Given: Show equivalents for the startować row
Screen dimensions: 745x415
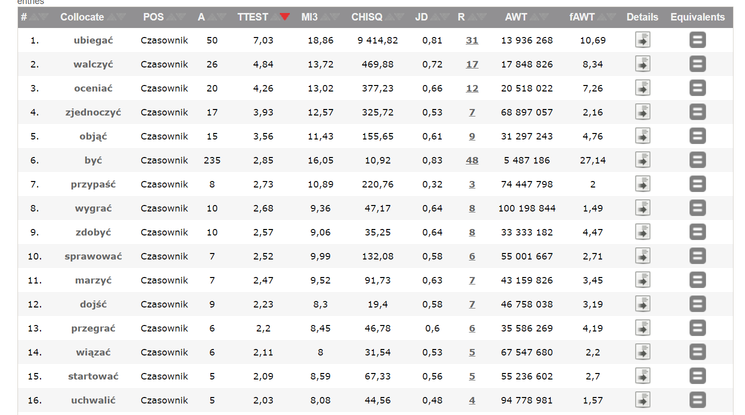Looking at the screenshot, I should pyautogui.click(x=697, y=376).
